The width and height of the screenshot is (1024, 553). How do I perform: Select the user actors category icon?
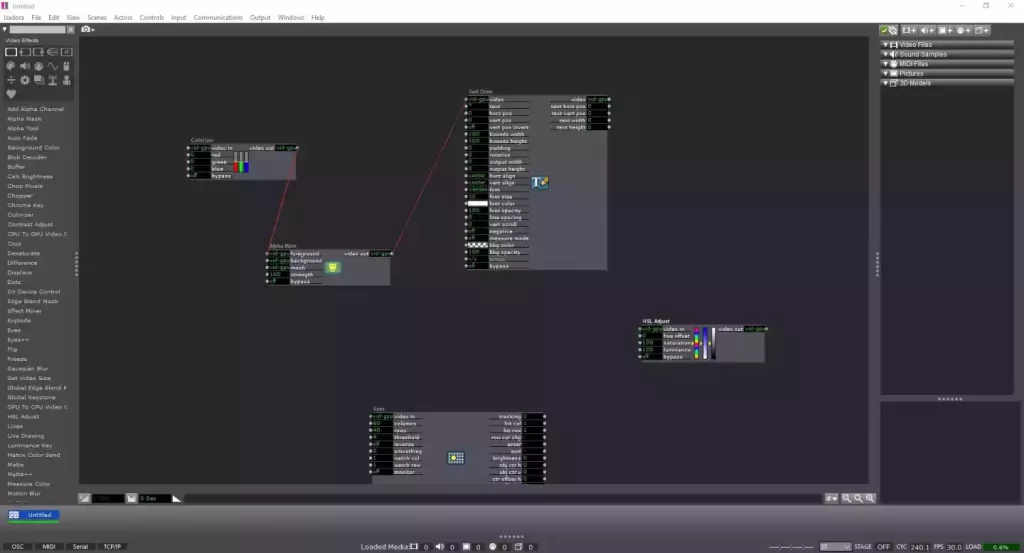[x=67, y=80]
